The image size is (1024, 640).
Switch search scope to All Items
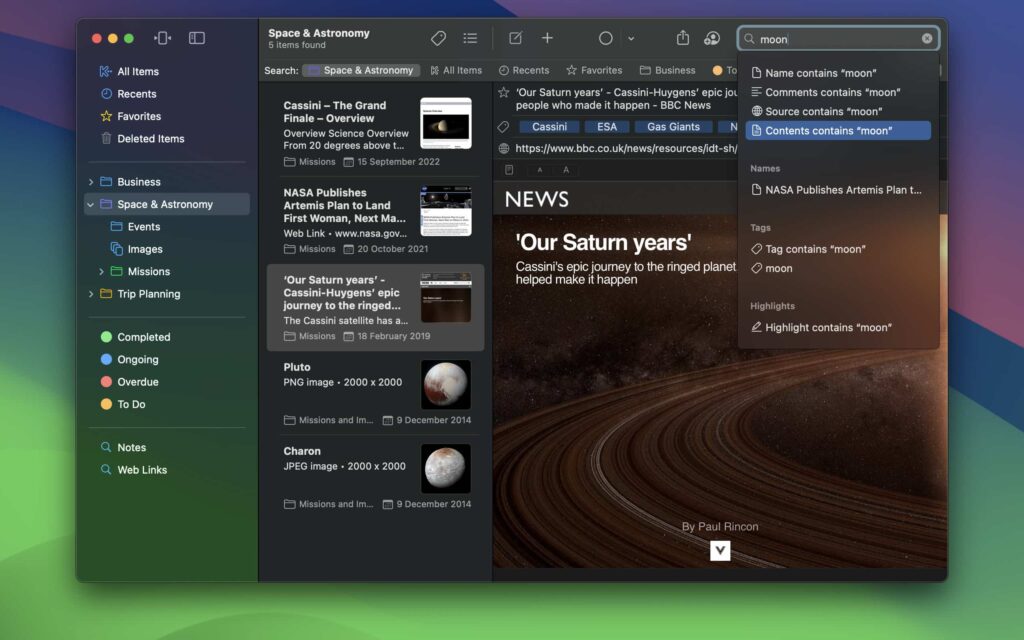click(459, 70)
